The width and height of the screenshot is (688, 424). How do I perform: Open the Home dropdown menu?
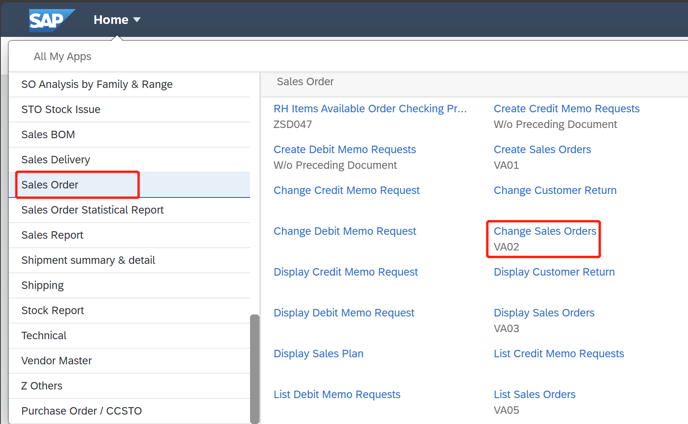pos(117,20)
